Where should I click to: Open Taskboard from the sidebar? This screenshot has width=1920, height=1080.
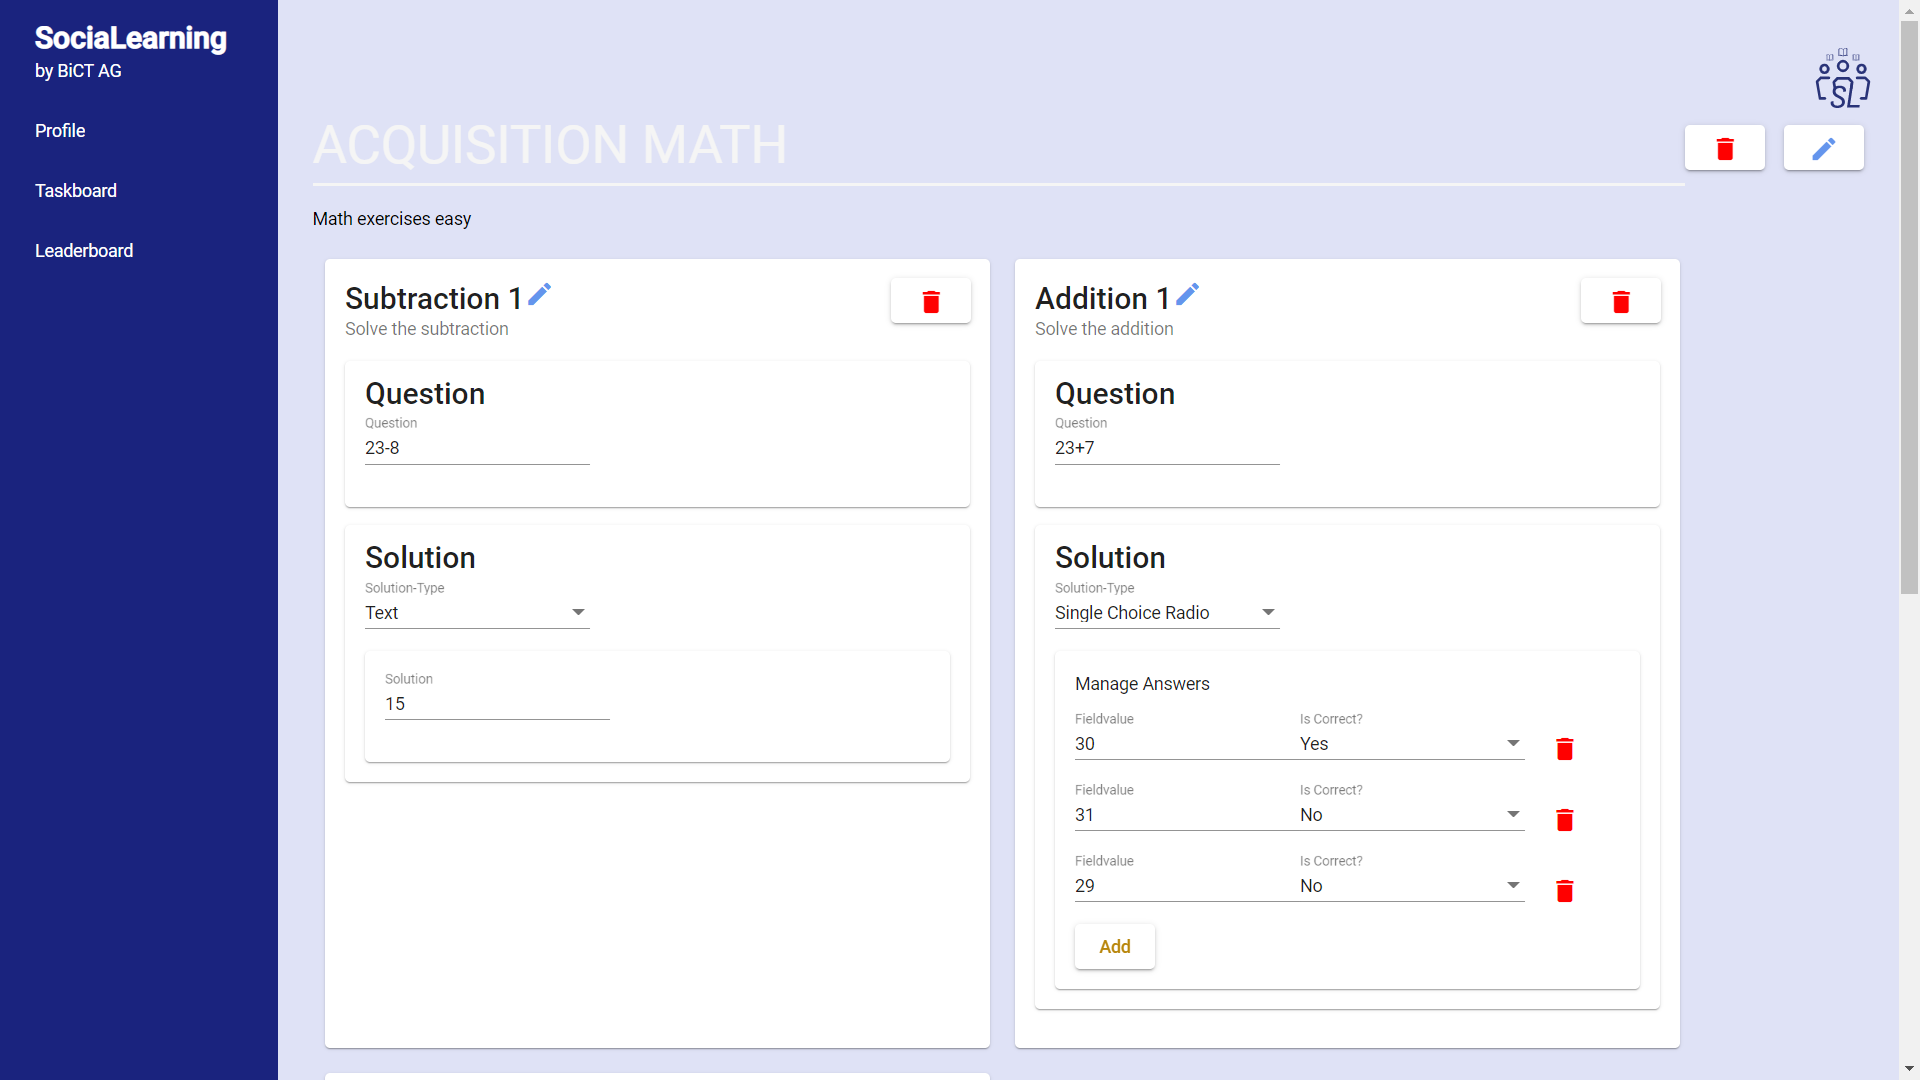tap(76, 191)
